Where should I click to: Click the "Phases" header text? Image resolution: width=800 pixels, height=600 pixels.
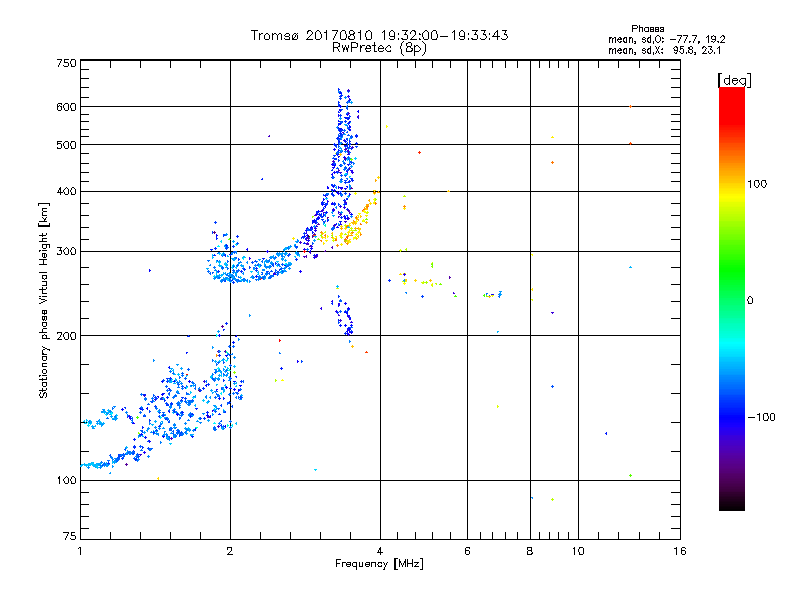[x=647, y=29]
